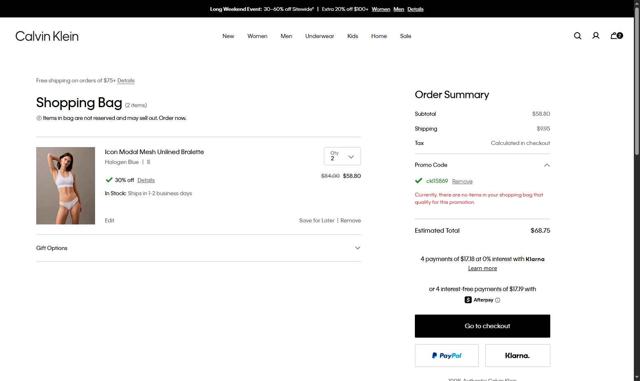
Task: Open the New menu item
Action: [228, 36]
